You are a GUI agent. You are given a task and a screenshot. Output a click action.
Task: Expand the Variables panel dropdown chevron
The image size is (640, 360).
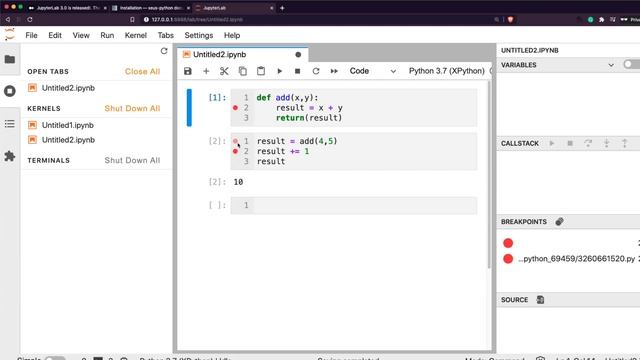pos(611,65)
